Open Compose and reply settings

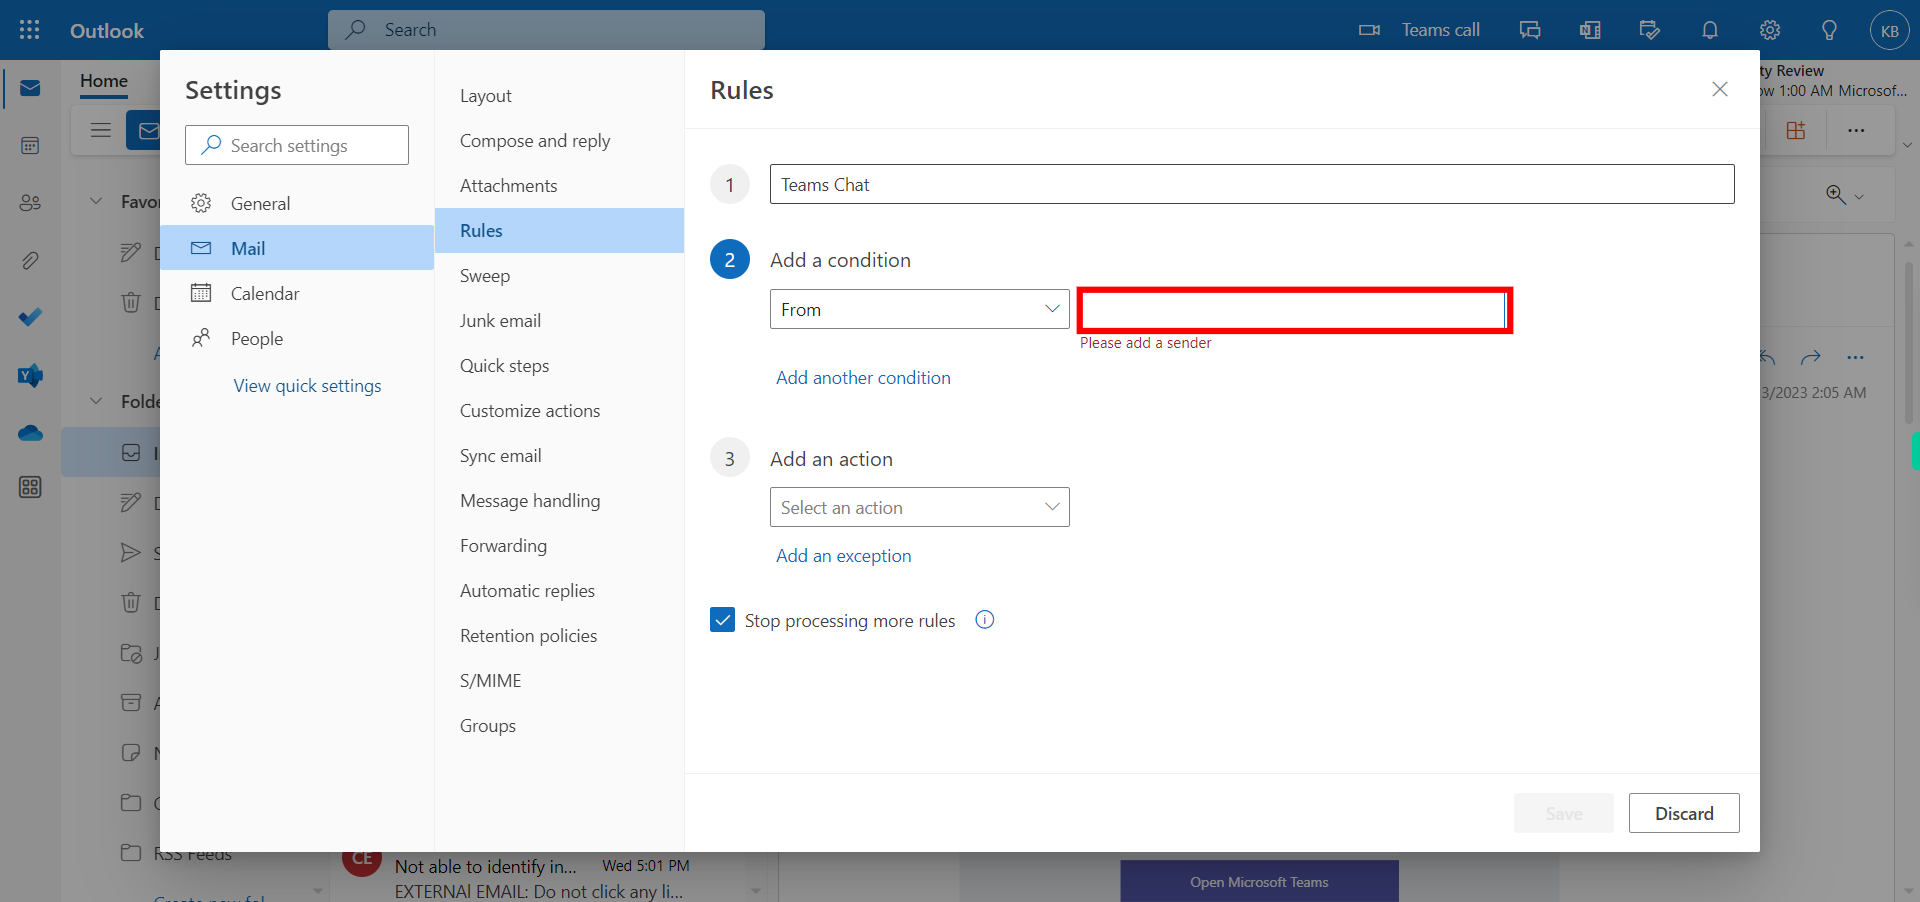click(x=559, y=141)
